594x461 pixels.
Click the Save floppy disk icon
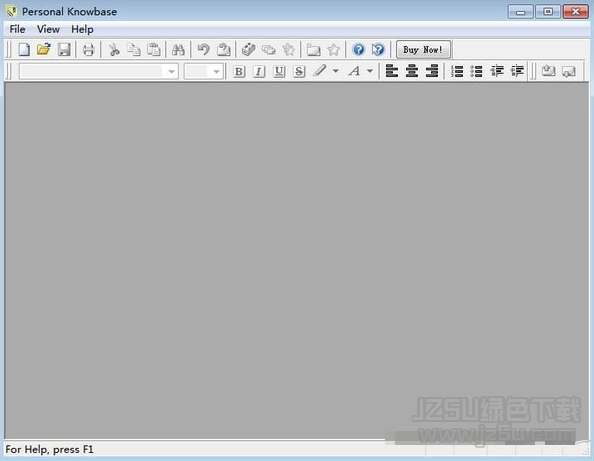(x=64, y=50)
